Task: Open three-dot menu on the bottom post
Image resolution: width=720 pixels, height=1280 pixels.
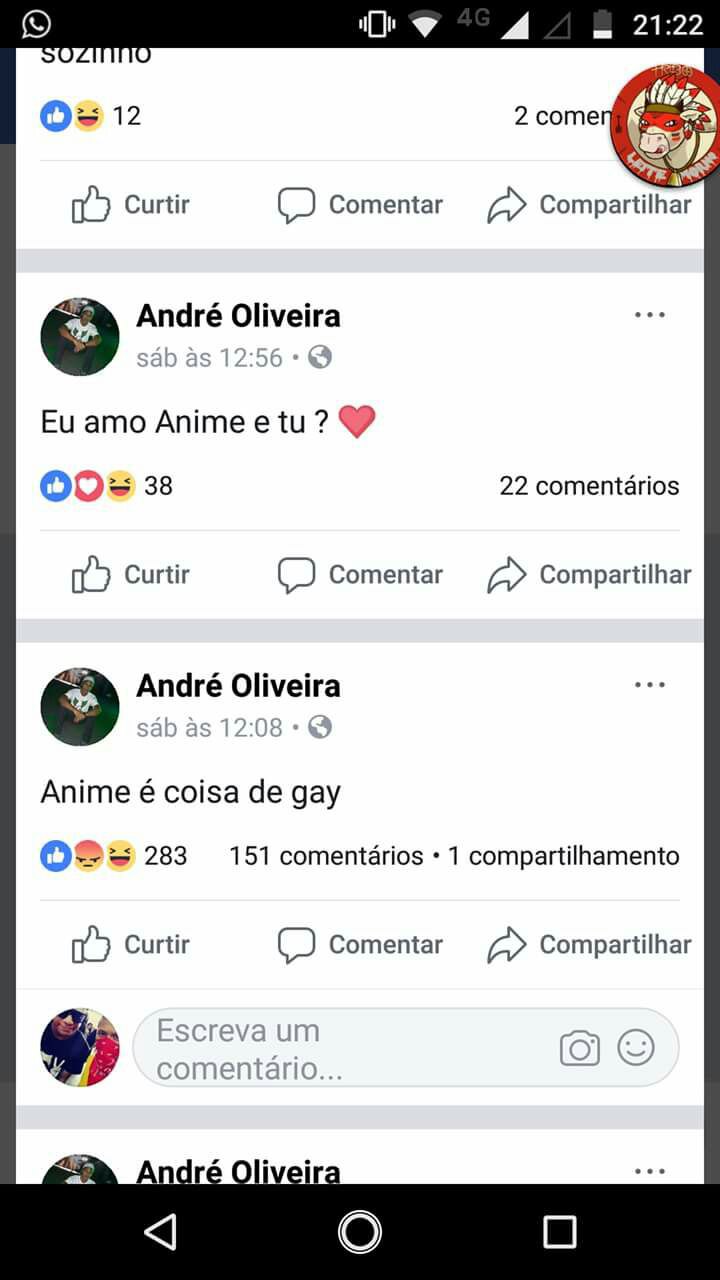Action: (x=650, y=1171)
